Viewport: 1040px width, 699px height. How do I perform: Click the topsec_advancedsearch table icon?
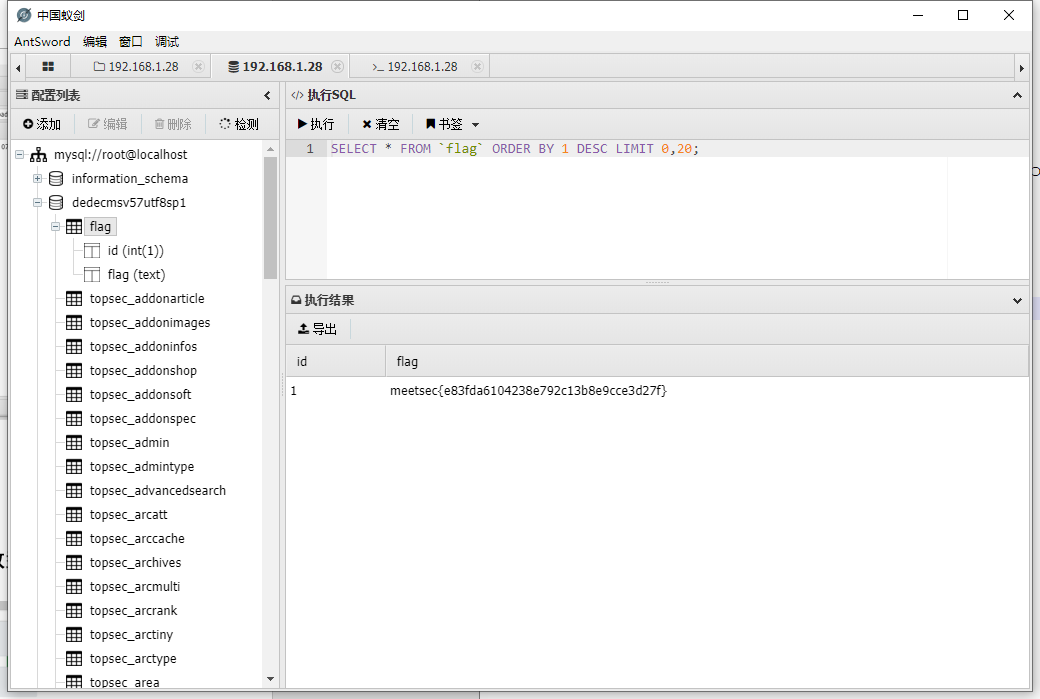coord(74,491)
